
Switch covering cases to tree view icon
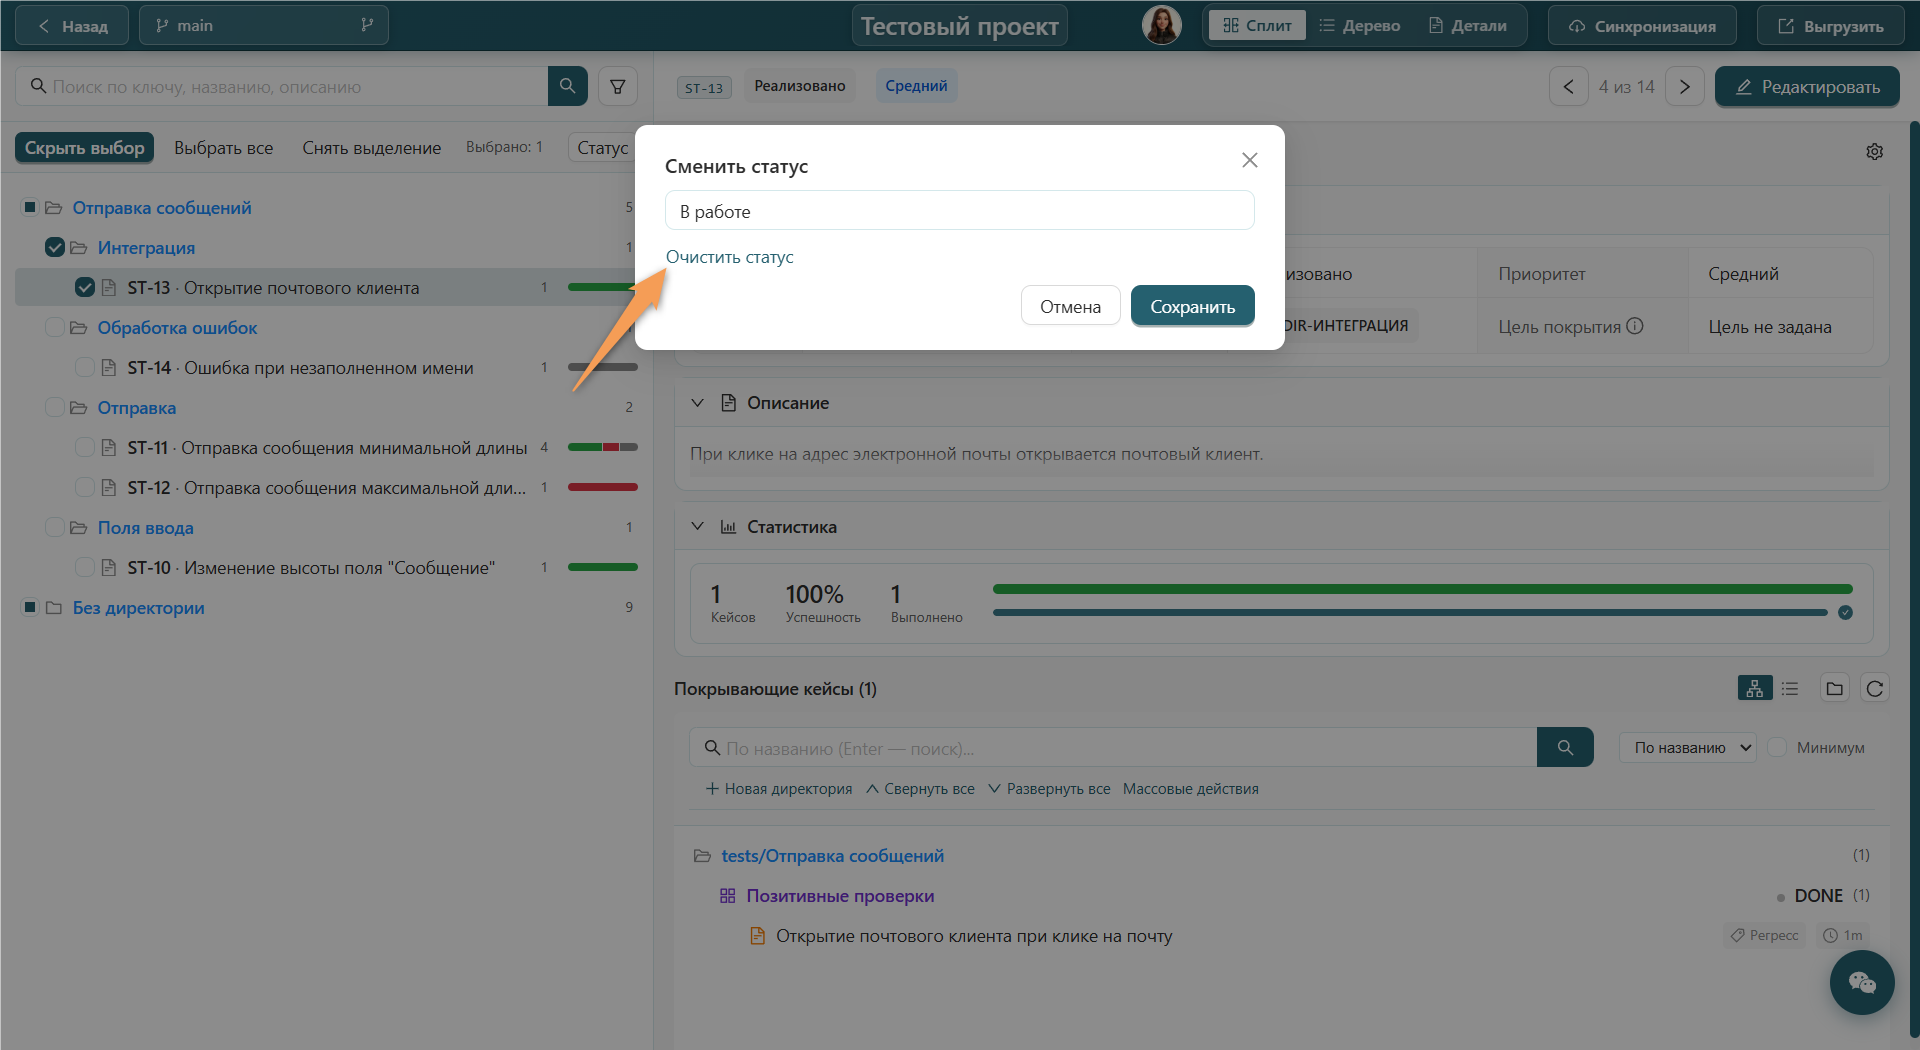coord(1754,688)
